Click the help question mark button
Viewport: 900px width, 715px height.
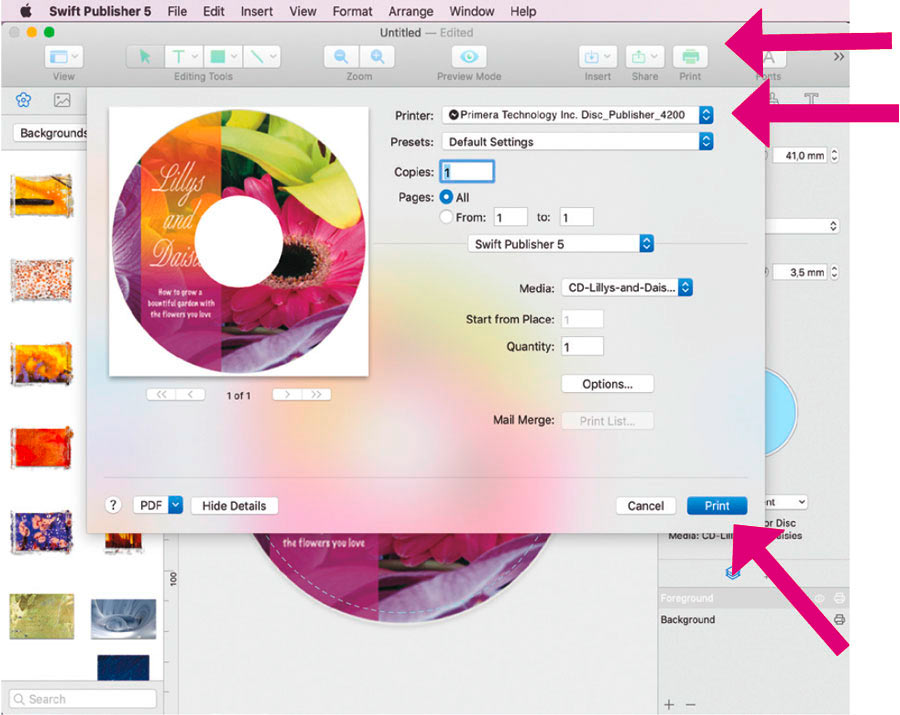coord(113,505)
